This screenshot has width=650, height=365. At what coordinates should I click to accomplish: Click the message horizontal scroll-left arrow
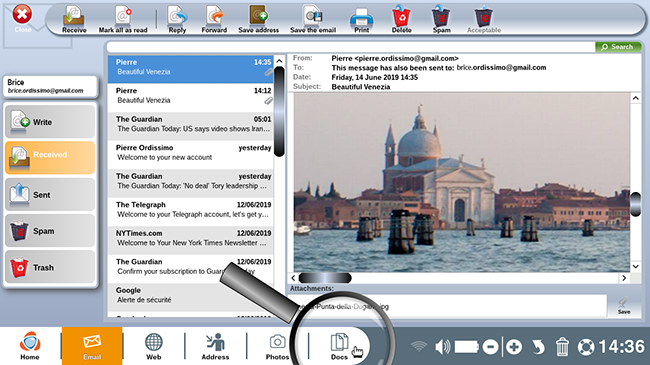(x=293, y=278)
